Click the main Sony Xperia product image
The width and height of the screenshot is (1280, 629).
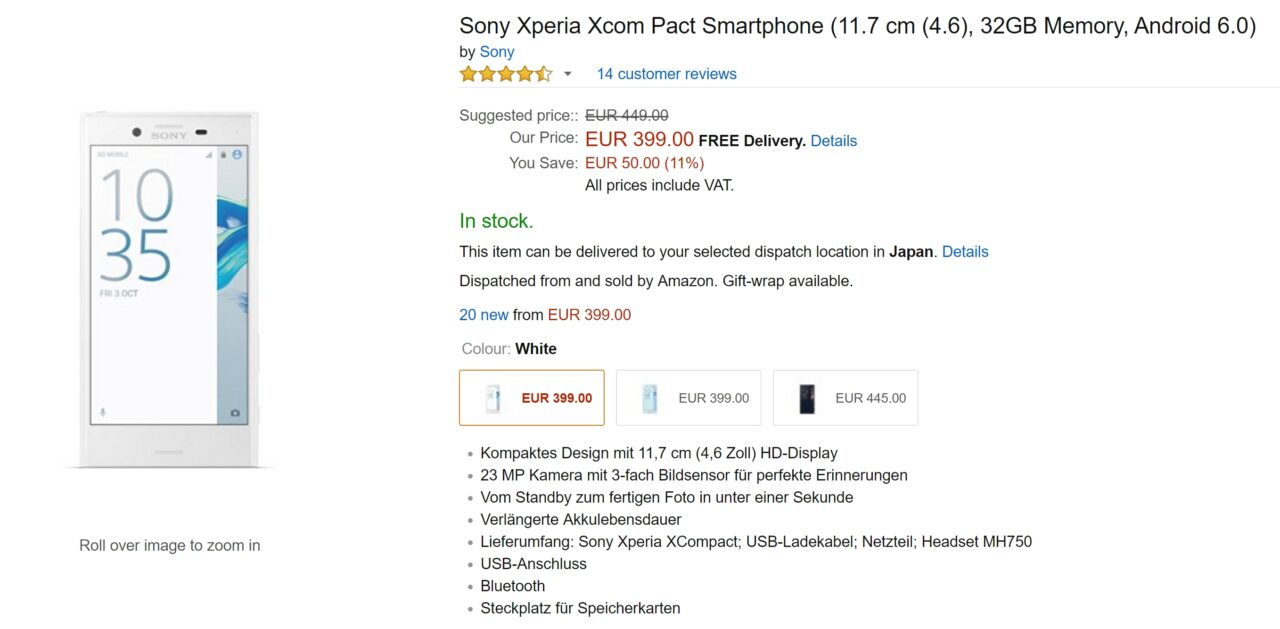coord(169,288)
